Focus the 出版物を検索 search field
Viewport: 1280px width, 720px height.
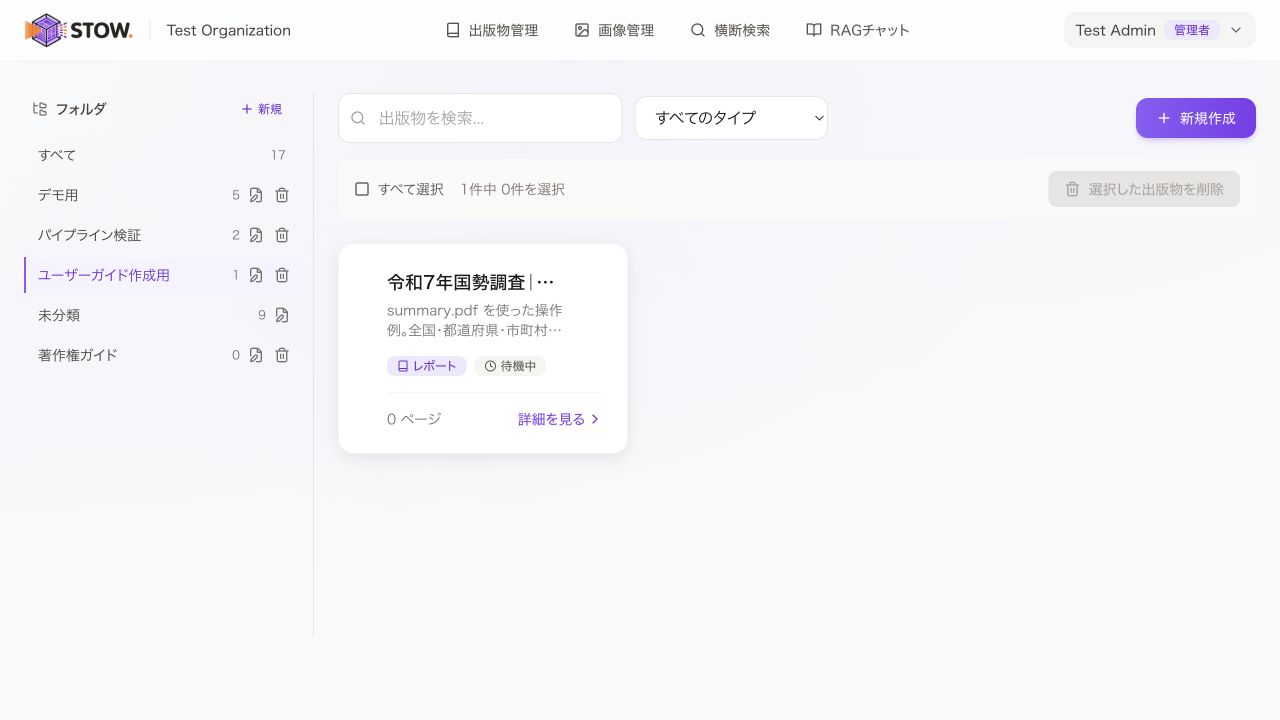coord(480,118)
